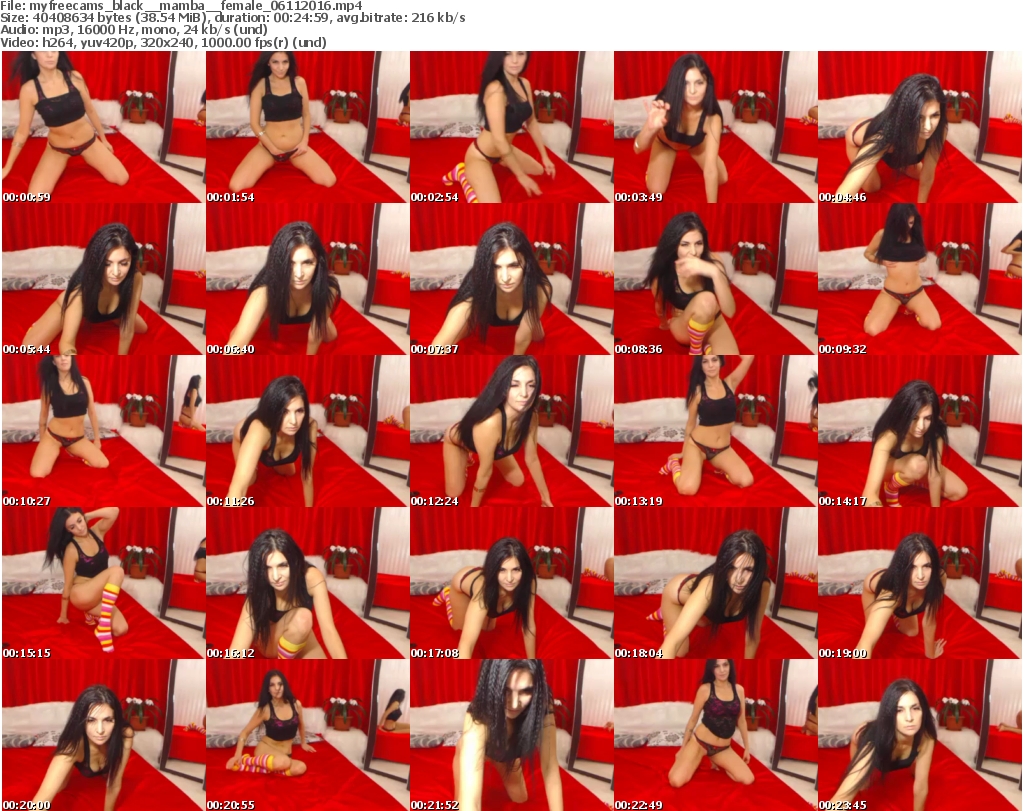Open the thumbnail stamped 00:12:24
1024x811 pixels.
click(x=511, y=432)
